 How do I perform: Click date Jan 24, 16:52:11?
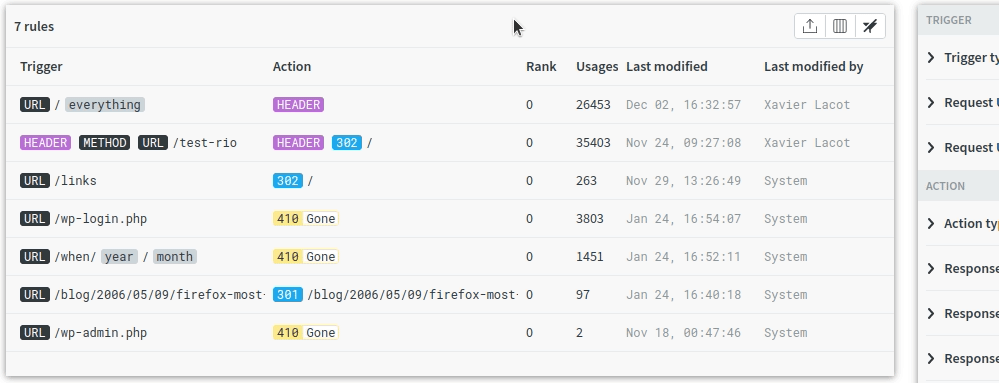click(684, 257)
